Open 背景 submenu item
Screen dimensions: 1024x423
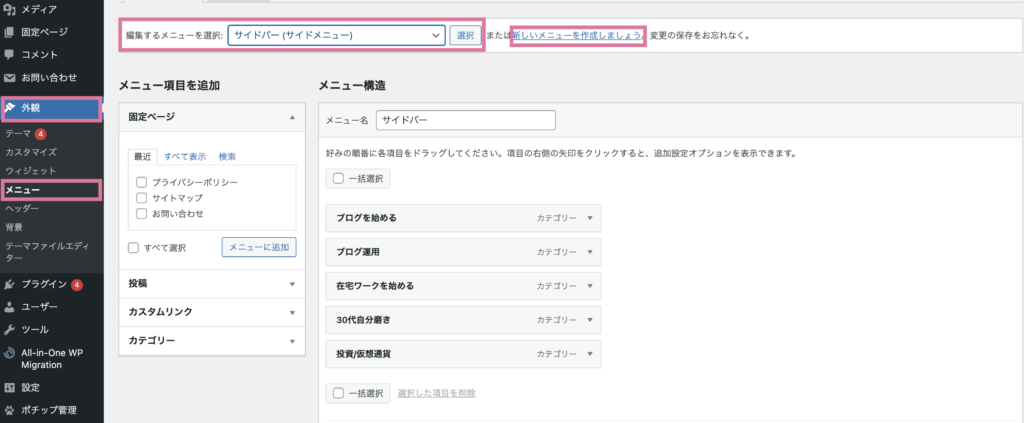pyautogui.click(x=13, y=227)
